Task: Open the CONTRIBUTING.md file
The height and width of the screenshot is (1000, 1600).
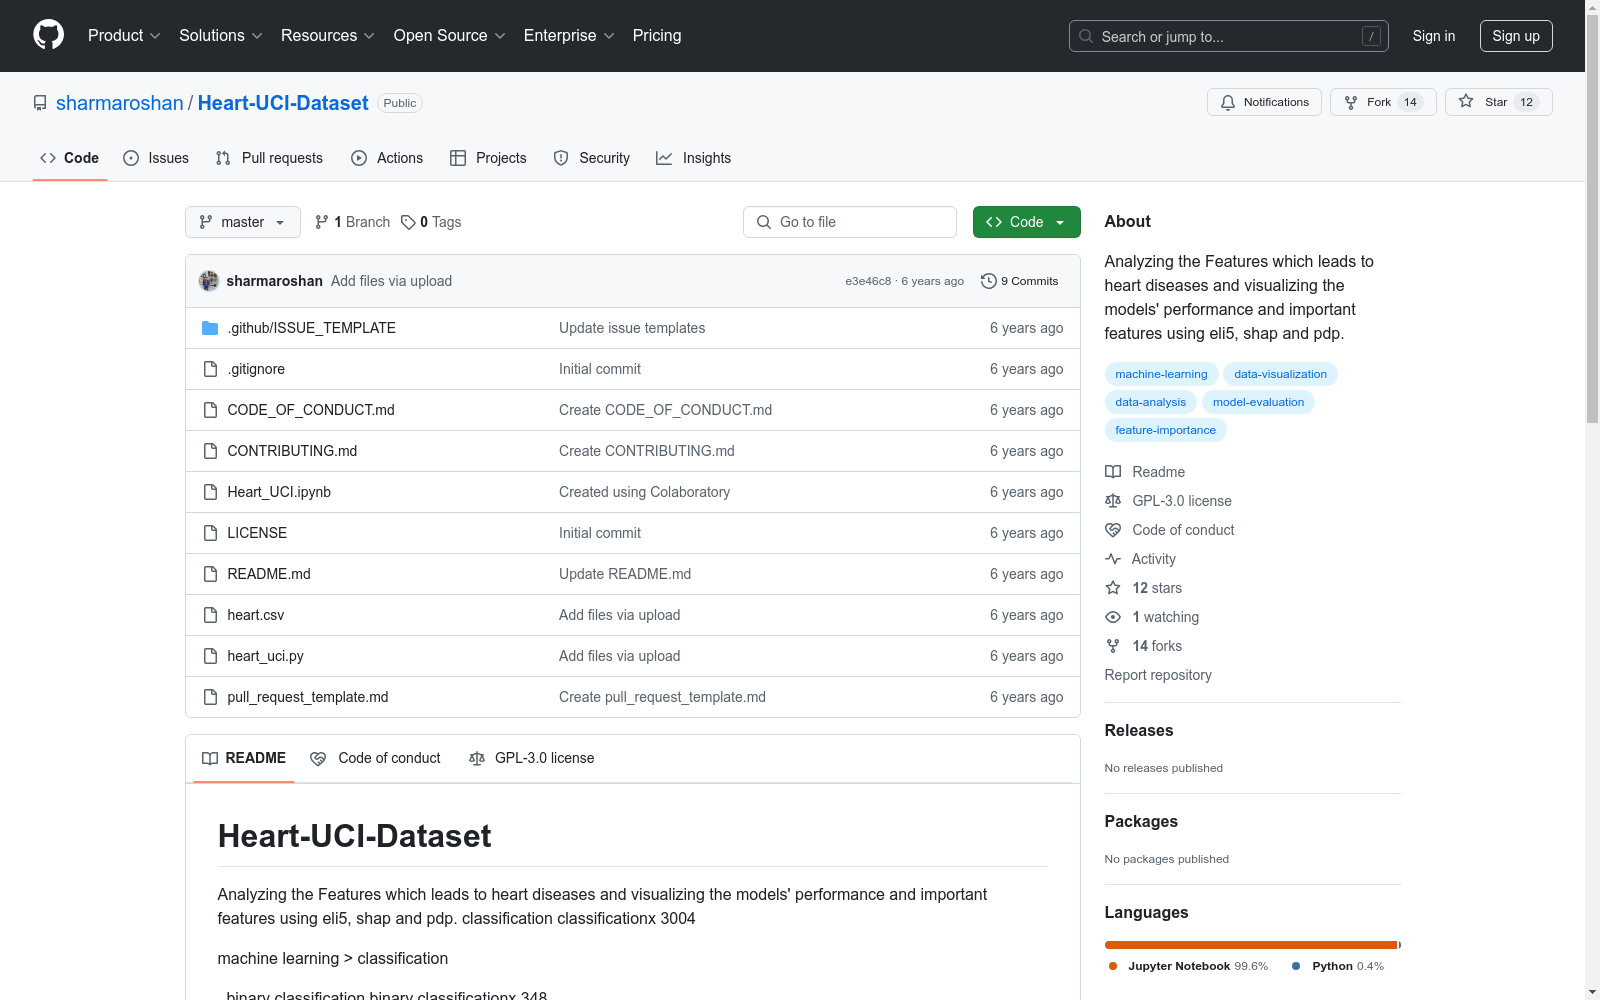Action: point(292,451)
